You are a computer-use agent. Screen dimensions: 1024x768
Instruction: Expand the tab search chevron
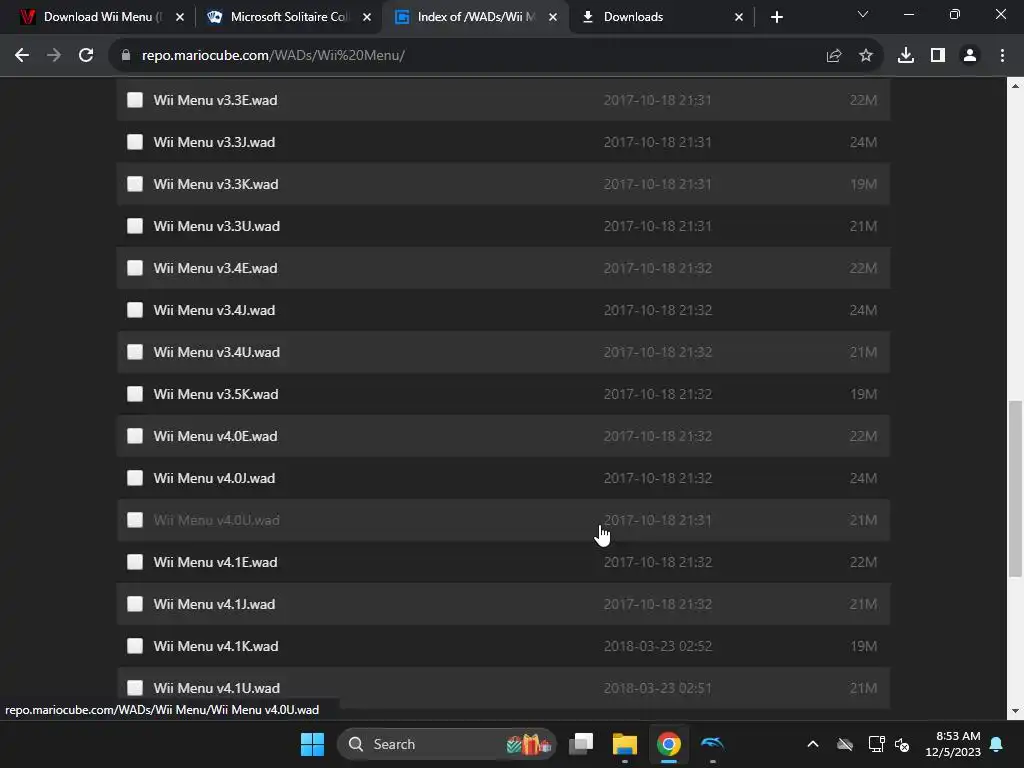pyautogui.click(x=863, y=14)
